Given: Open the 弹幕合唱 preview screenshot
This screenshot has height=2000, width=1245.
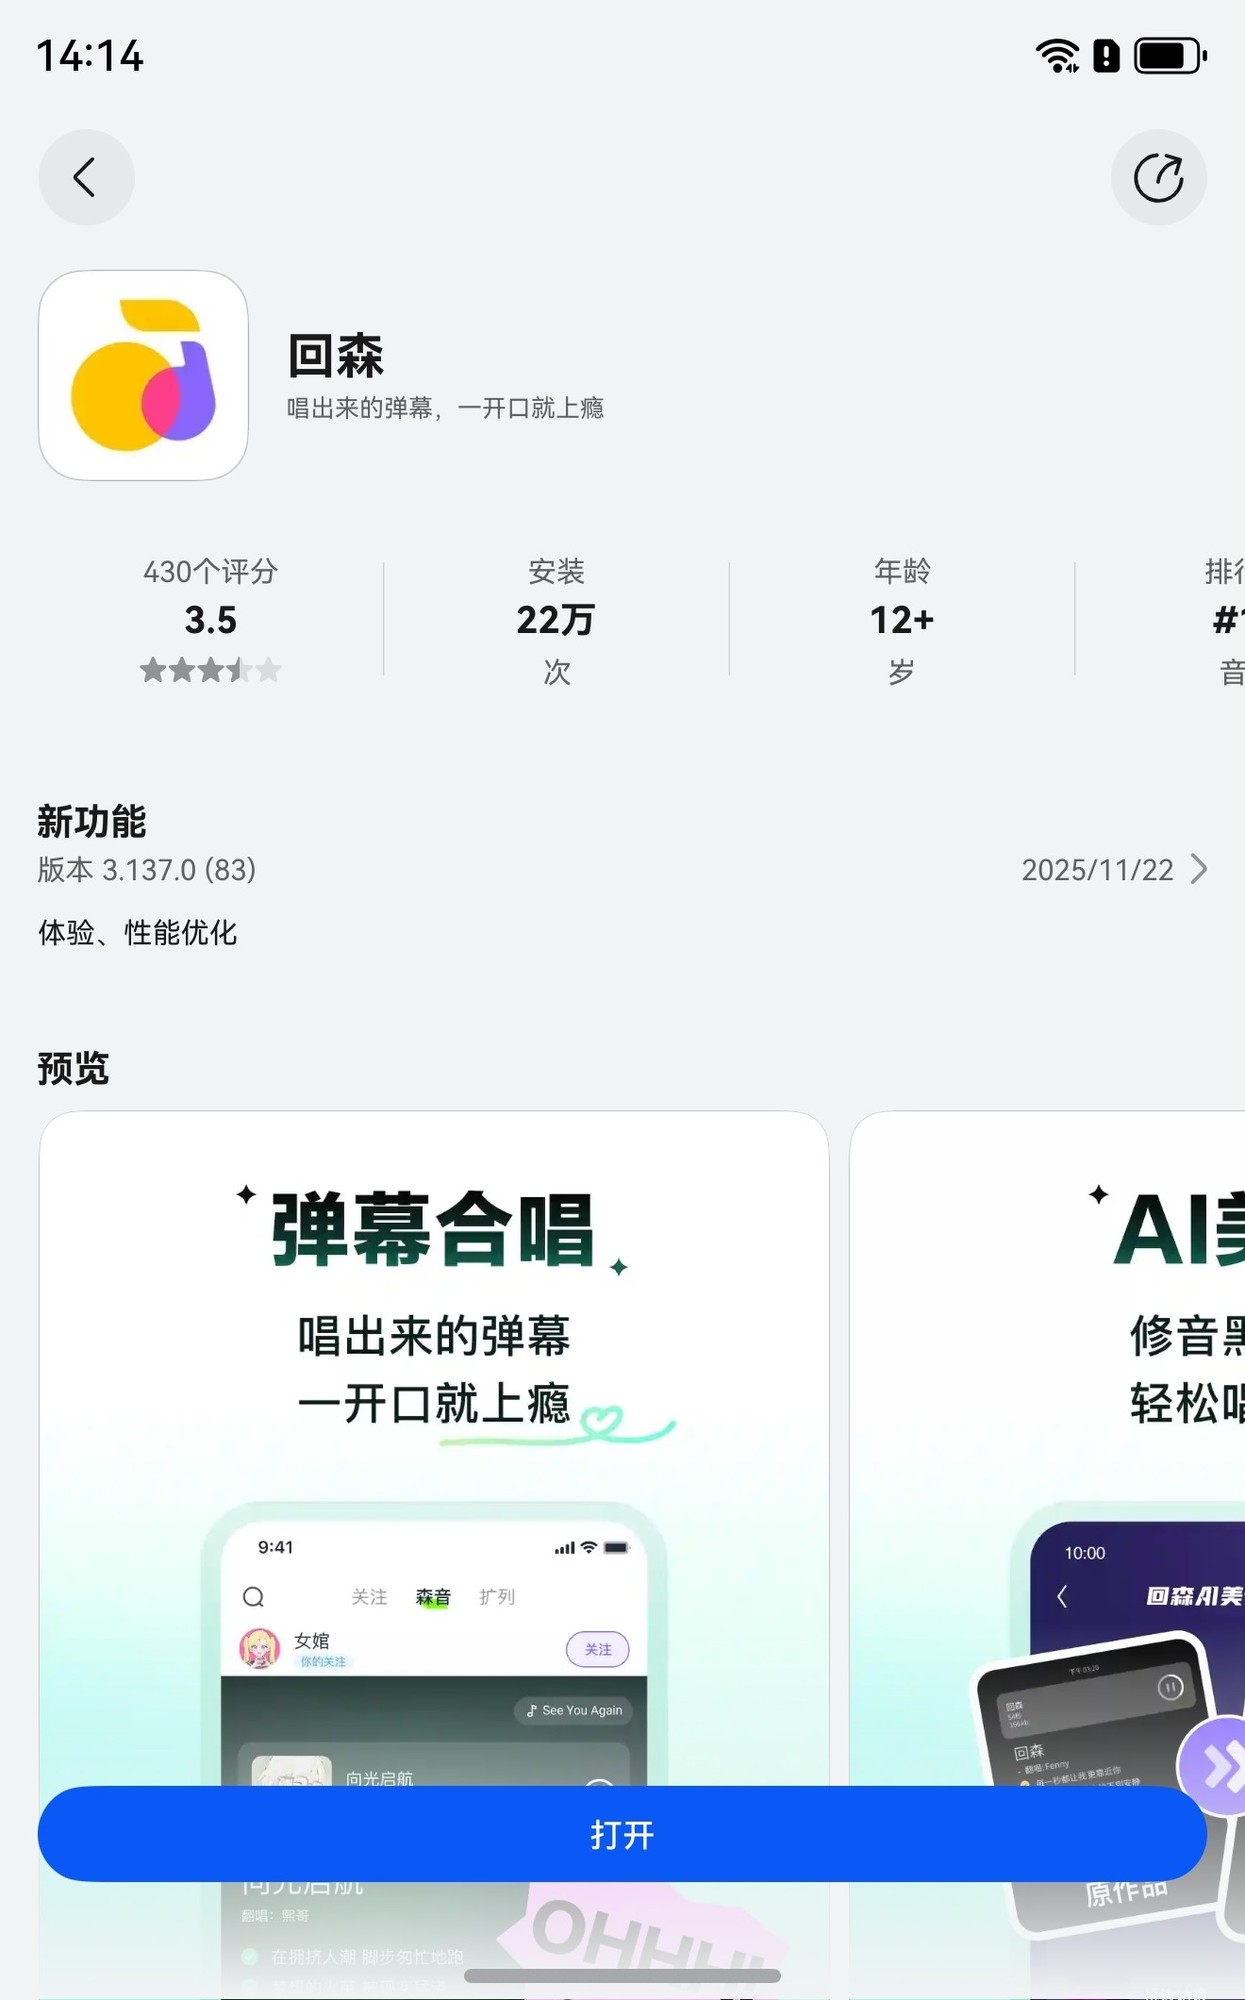Looking at the screenshot, I should coord(434,1400).
